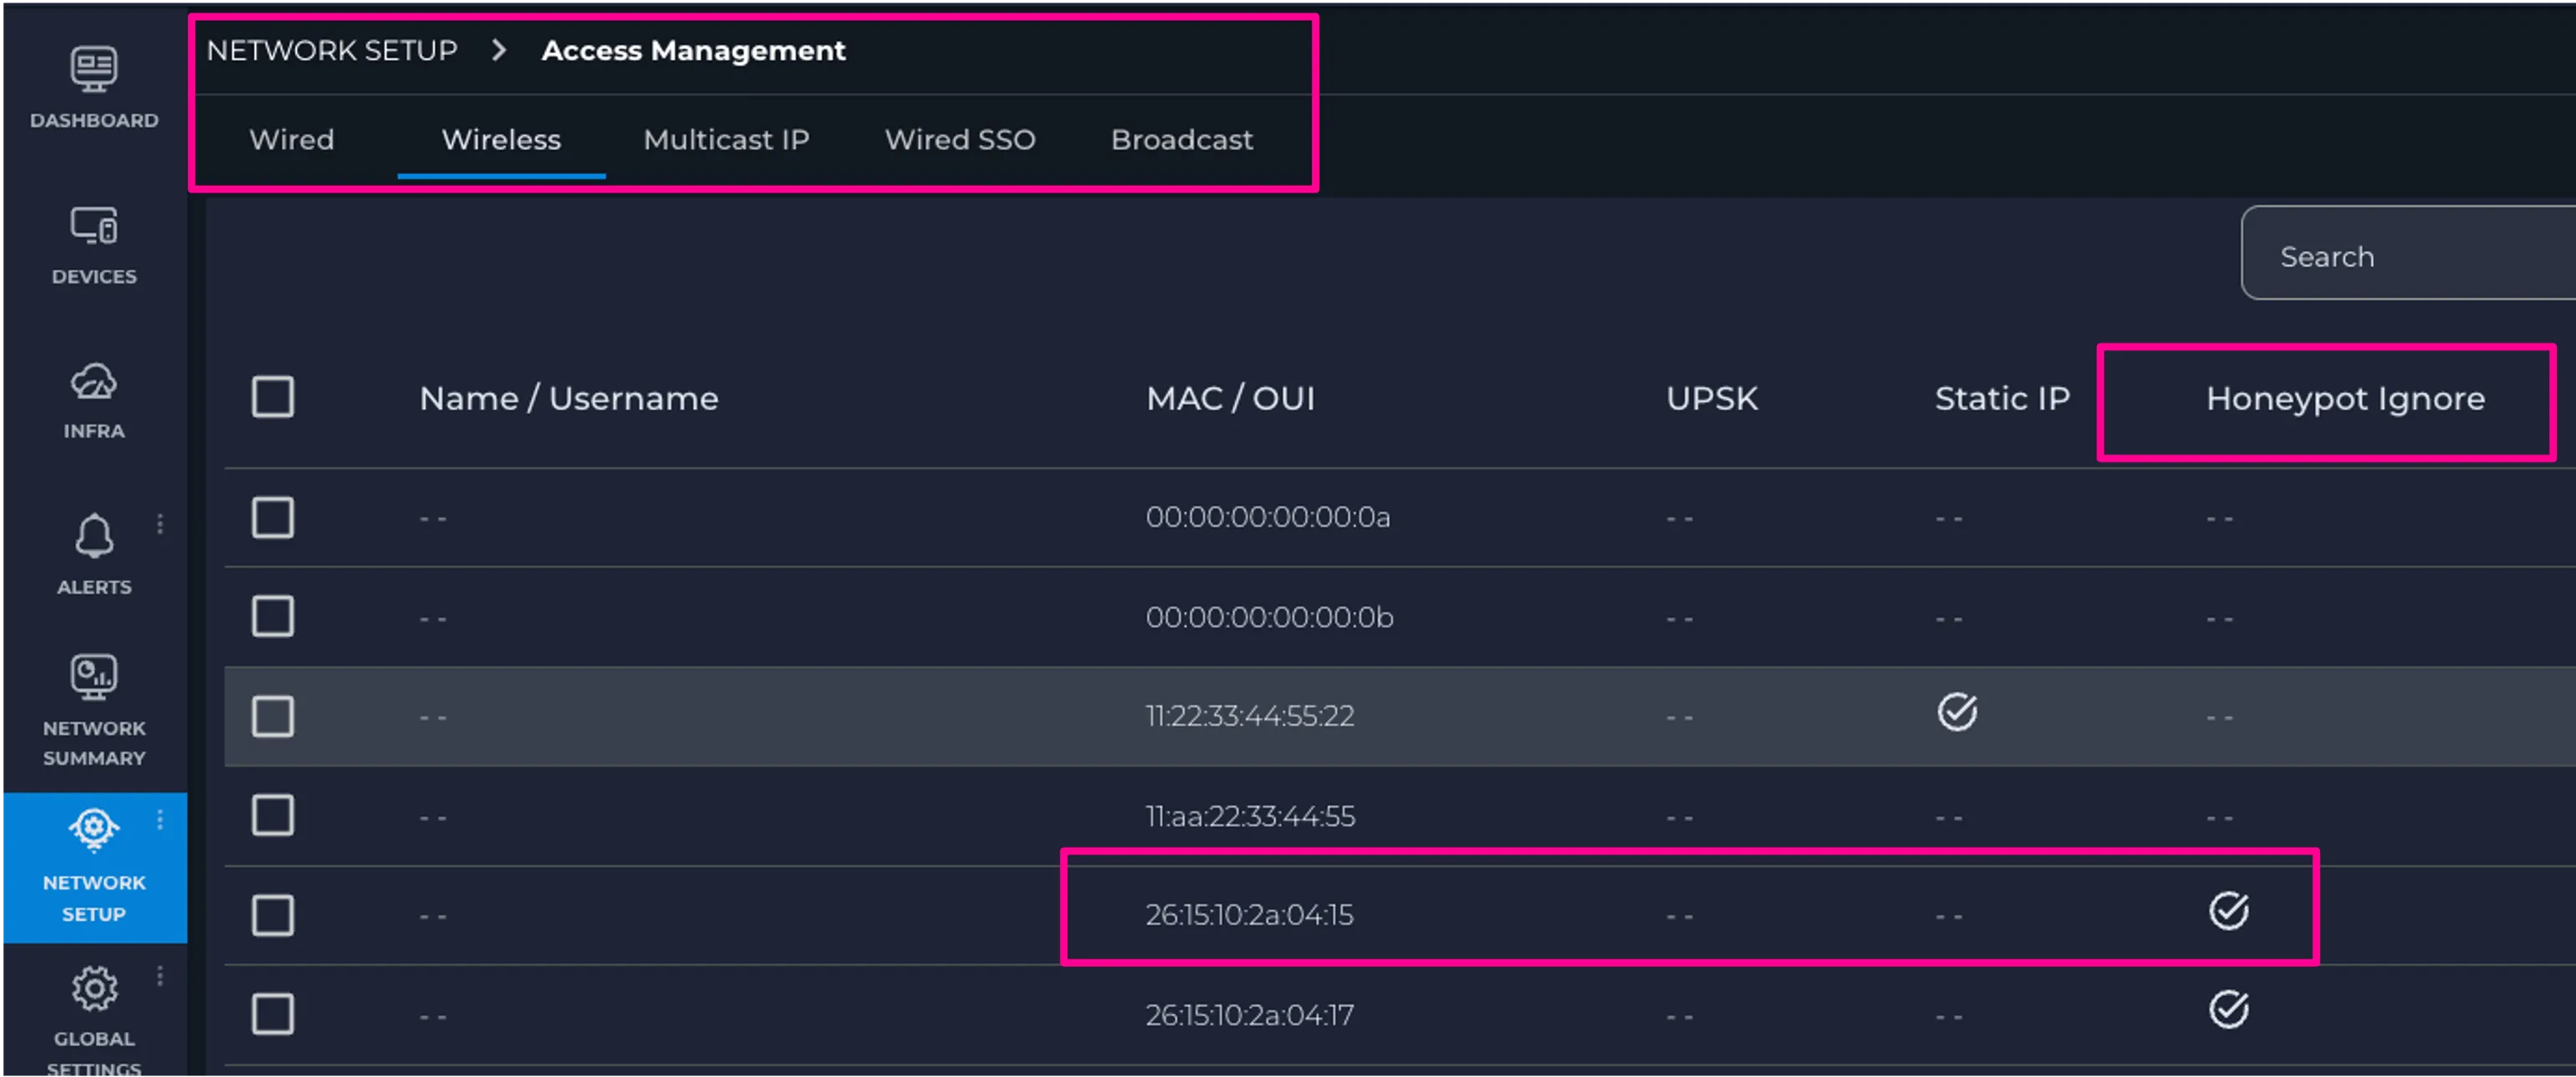
Task: Expand the Alerts three-dot submenu
Action: click(x=160, y=524)
